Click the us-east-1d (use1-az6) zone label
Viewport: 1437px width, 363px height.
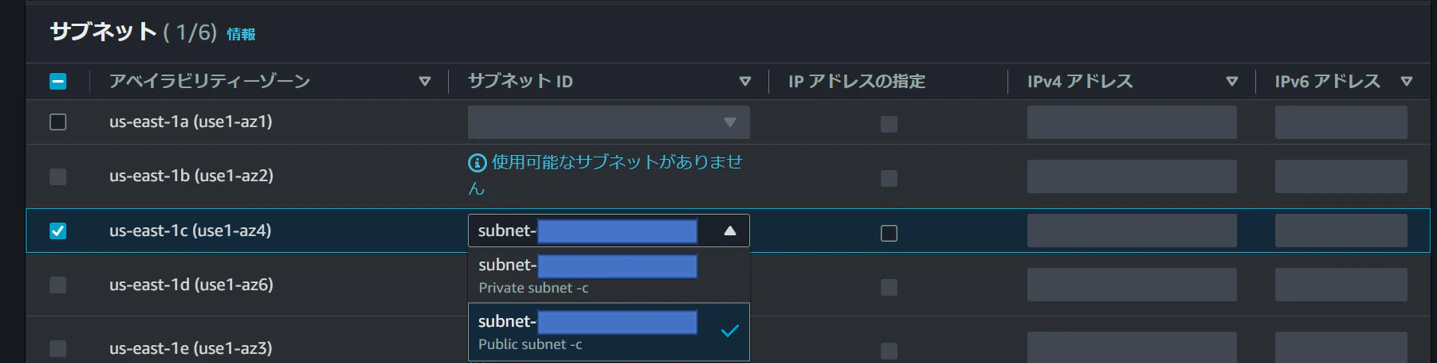coord(191,285)
